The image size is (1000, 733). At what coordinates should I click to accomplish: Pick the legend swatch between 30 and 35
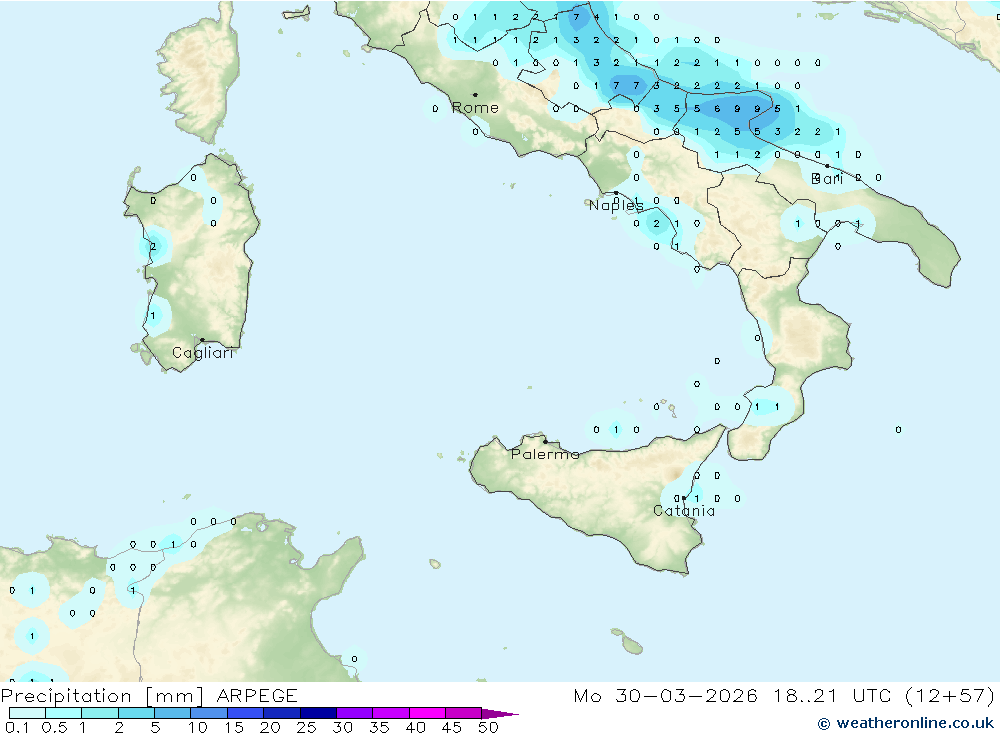(x=355, y=713)
